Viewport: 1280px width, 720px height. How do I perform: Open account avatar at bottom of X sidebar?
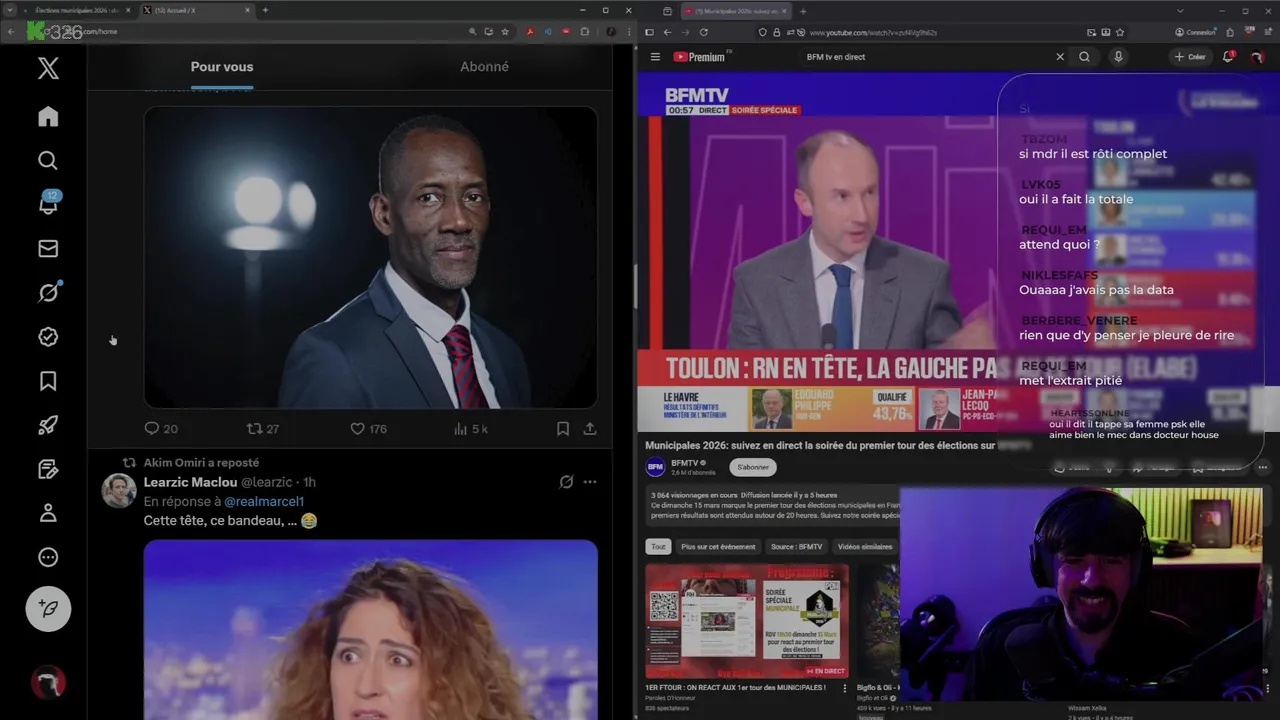(48, 683)
